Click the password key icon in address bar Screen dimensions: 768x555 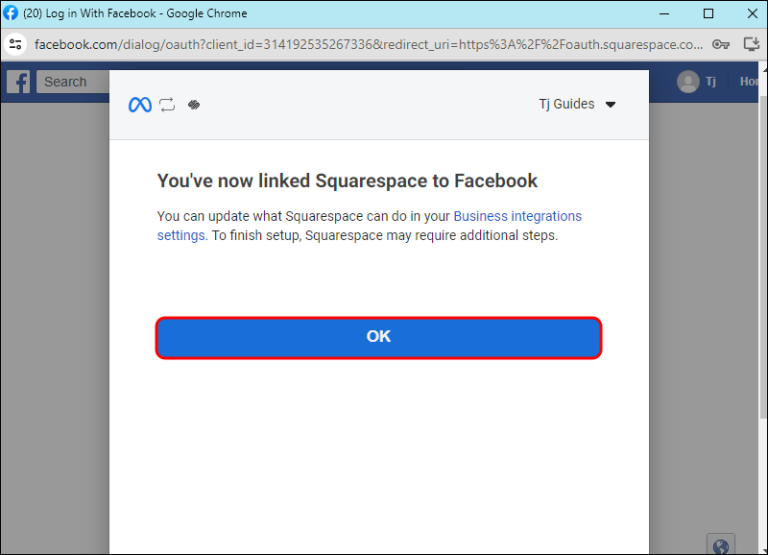(720, 44)
